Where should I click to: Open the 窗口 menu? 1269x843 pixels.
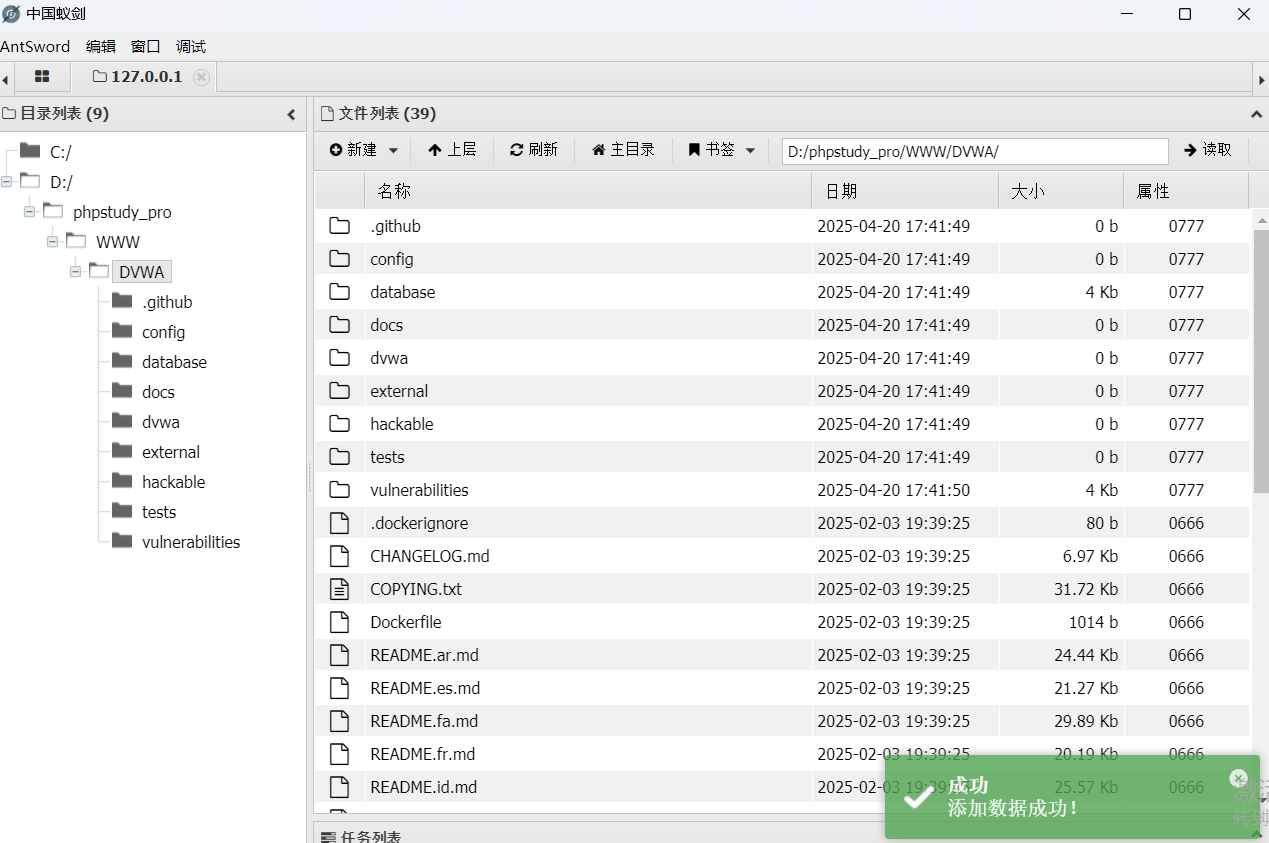[146, 47]
